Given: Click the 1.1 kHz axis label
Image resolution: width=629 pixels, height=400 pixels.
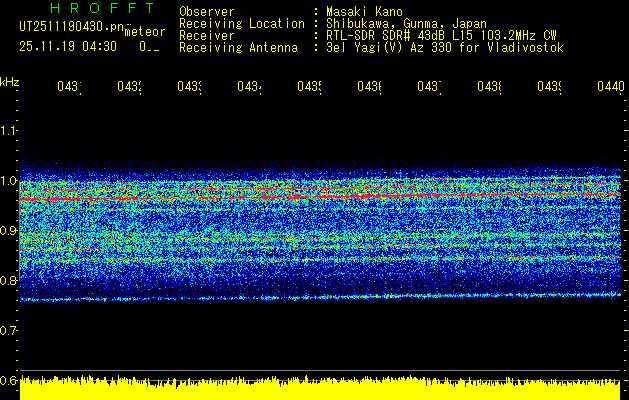Looking at the screenshot, I should [8, 130].
